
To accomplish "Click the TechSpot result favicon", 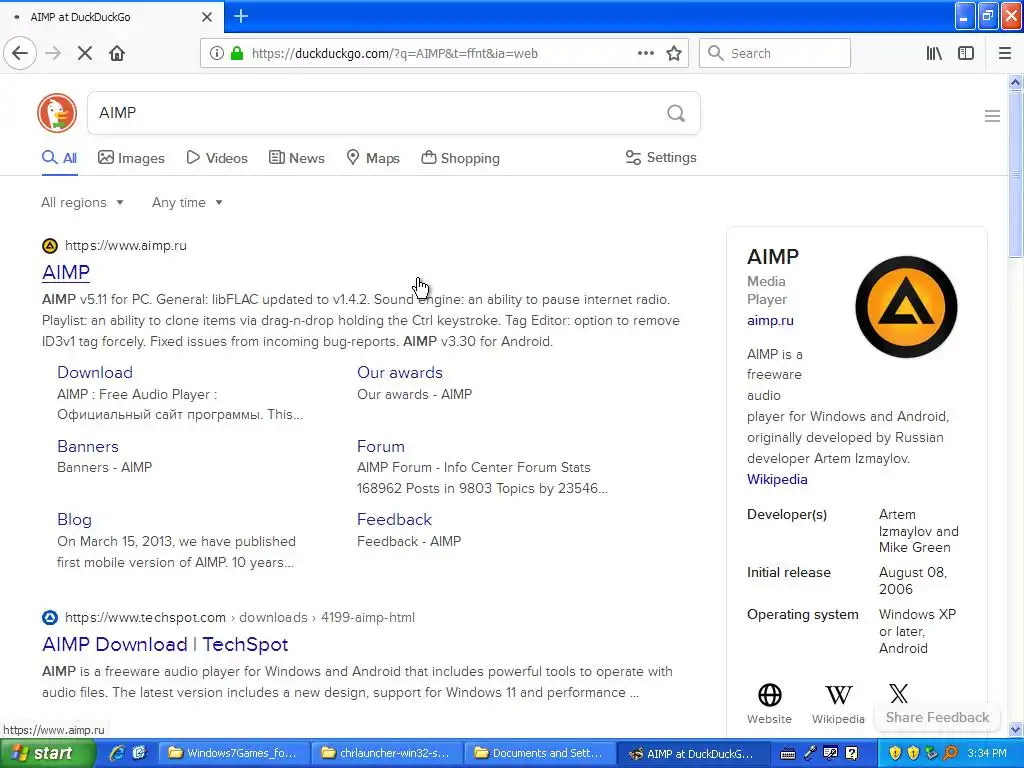I will [x=50, y=617].
